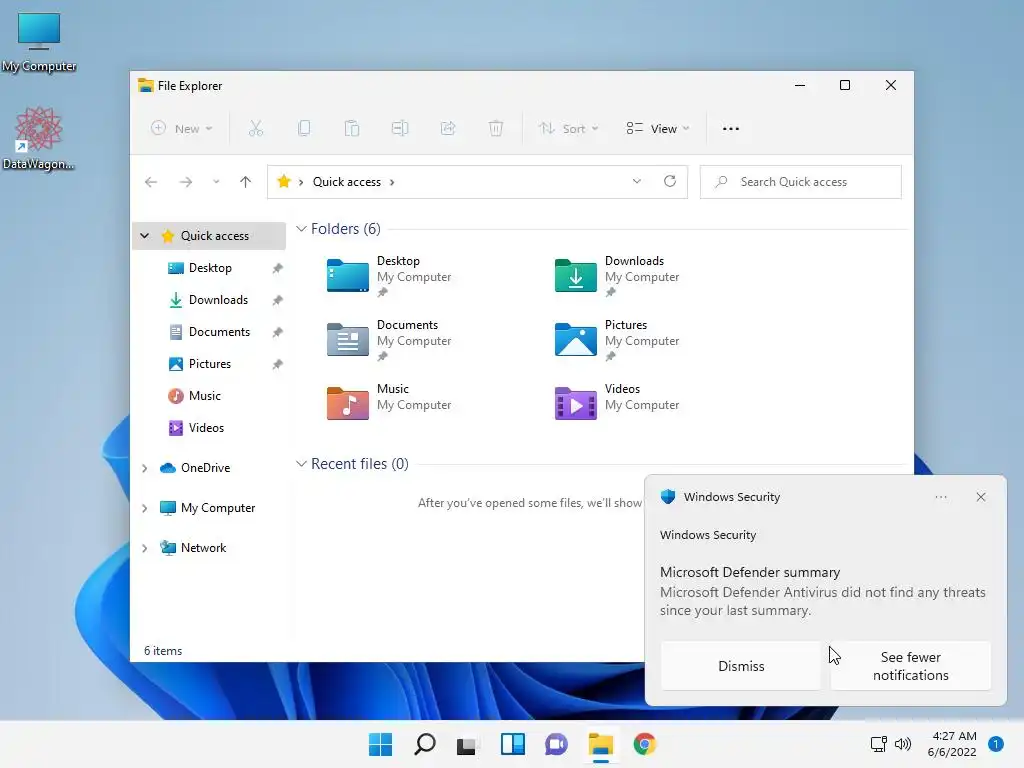This screenshot has width=1024, height=768.
Task: Click the network tray icon
Action: [878, 744]
